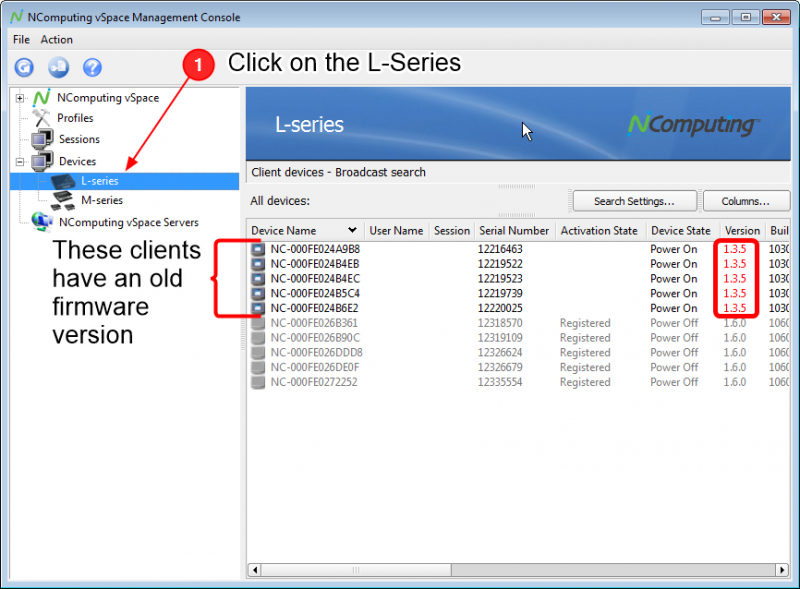This screenshot has width=800, height=589.
Task: Click the Refresh toolbar icon
Action: [x=24, y=67]
